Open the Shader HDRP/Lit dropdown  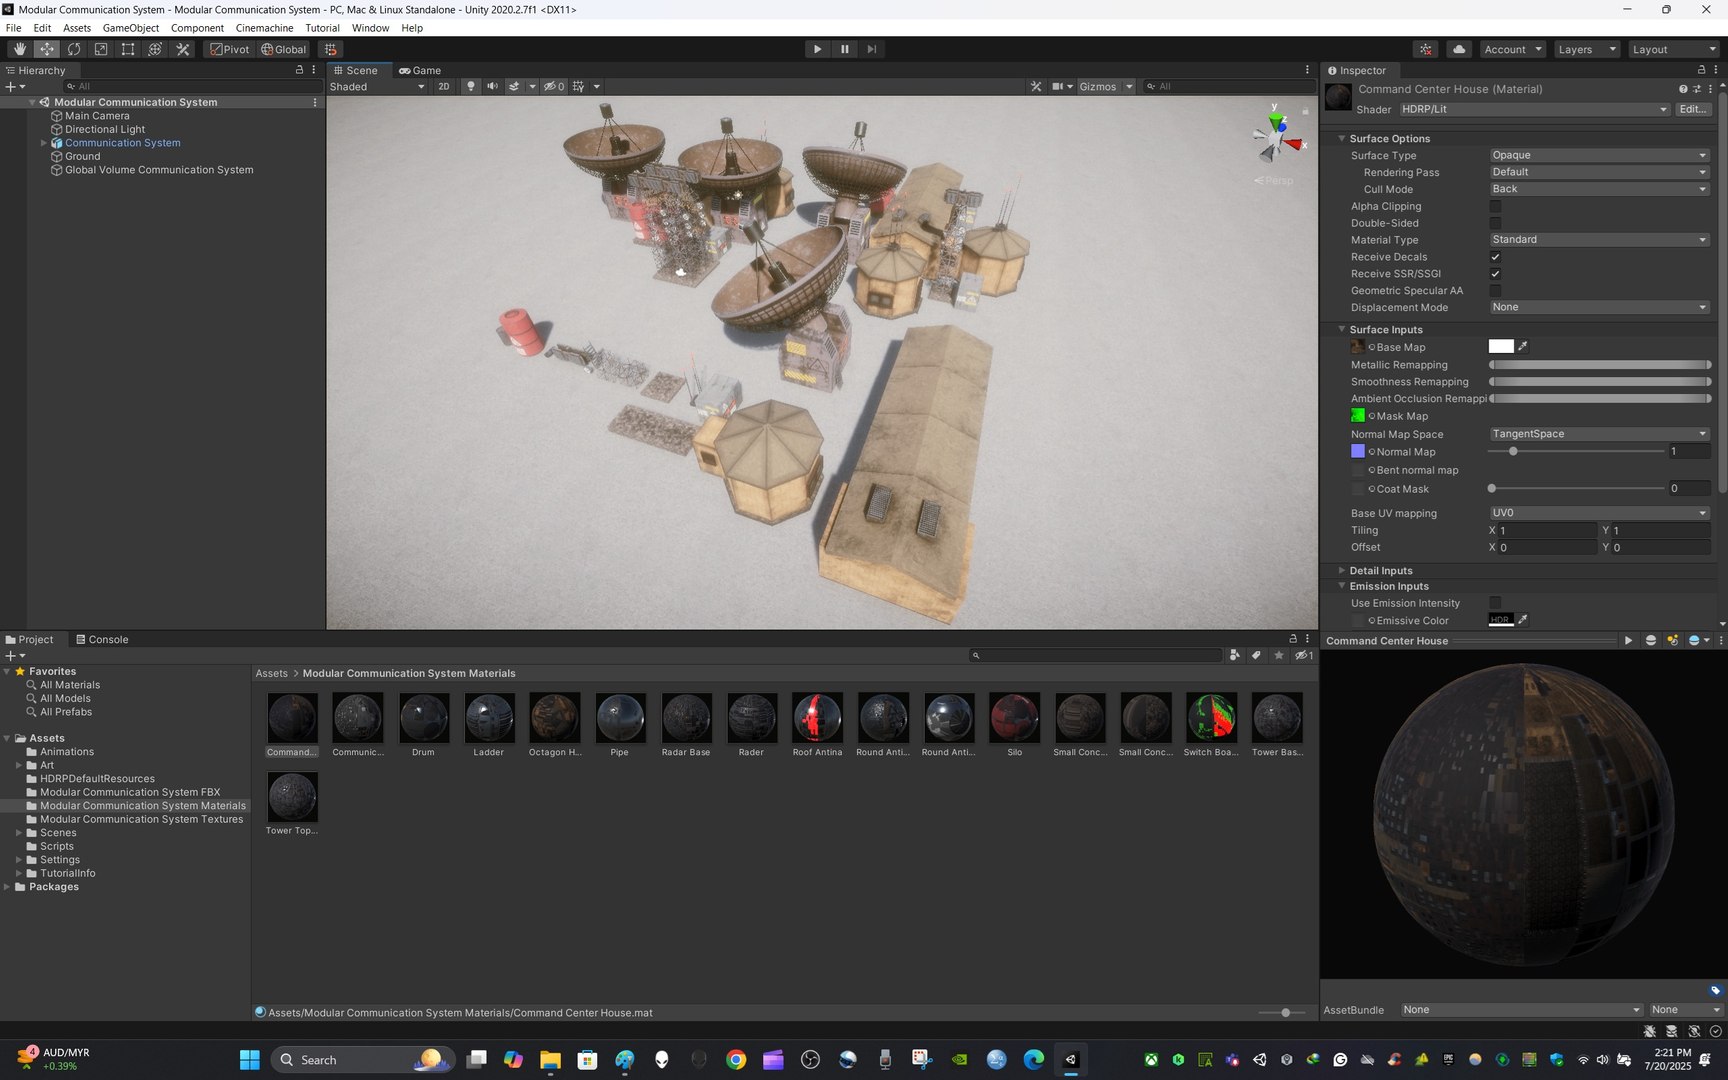coord(1534,109)
